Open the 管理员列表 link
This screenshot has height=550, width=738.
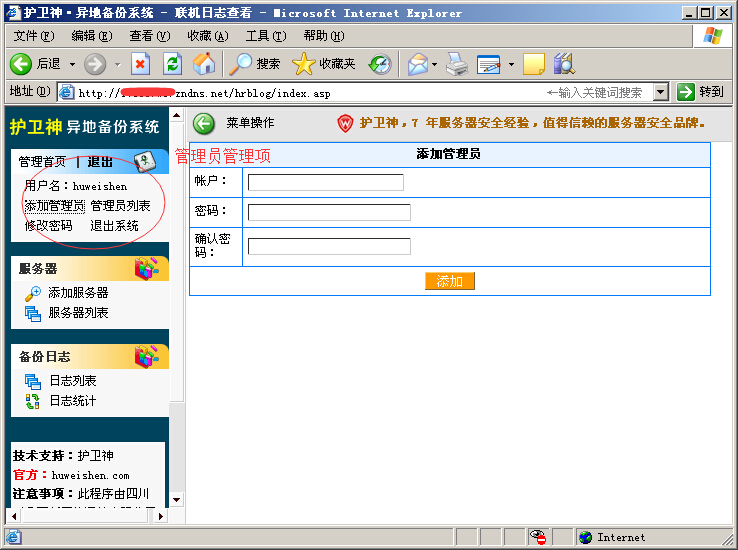pos(120,206)
